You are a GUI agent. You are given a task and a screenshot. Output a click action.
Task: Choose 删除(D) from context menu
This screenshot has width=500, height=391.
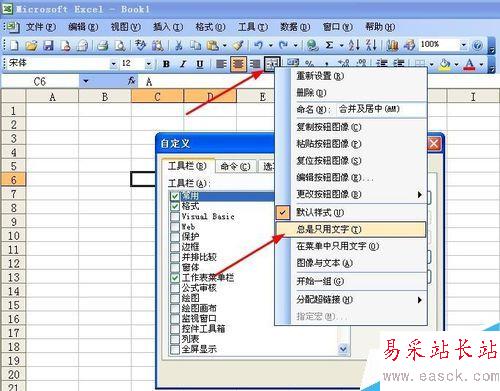[x=350, y=93]
